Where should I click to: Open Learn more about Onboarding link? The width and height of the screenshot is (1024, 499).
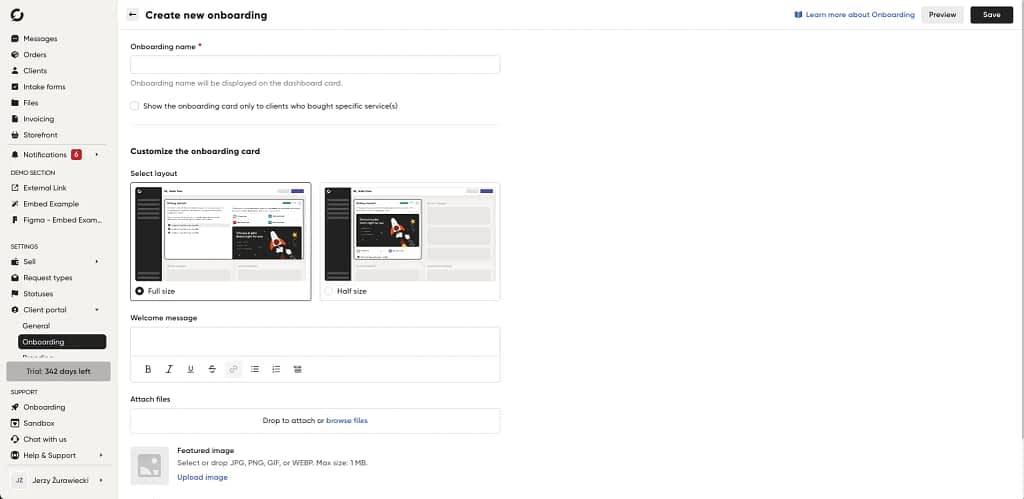[854, 15]
